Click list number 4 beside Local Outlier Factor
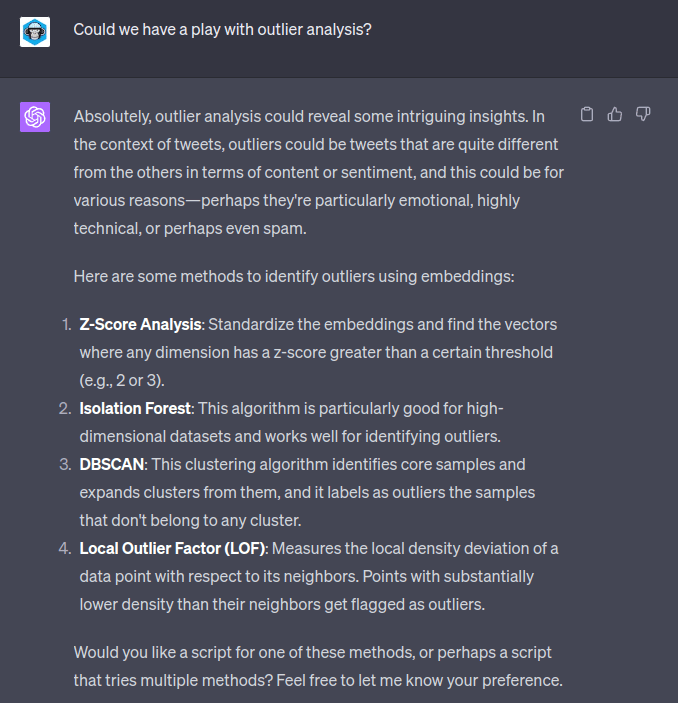This screenshot has height=703, width=678. 64,549
